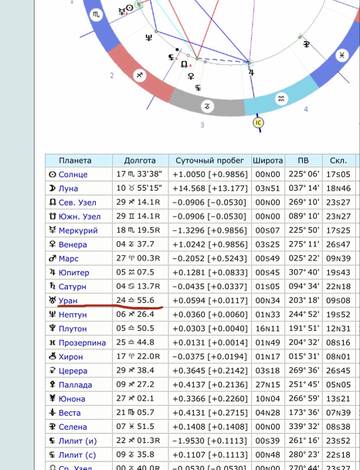Image resolution: width=360 pixels, height=470 pixels.
Task: Select declination value 26S47
Action: (338, 244)
